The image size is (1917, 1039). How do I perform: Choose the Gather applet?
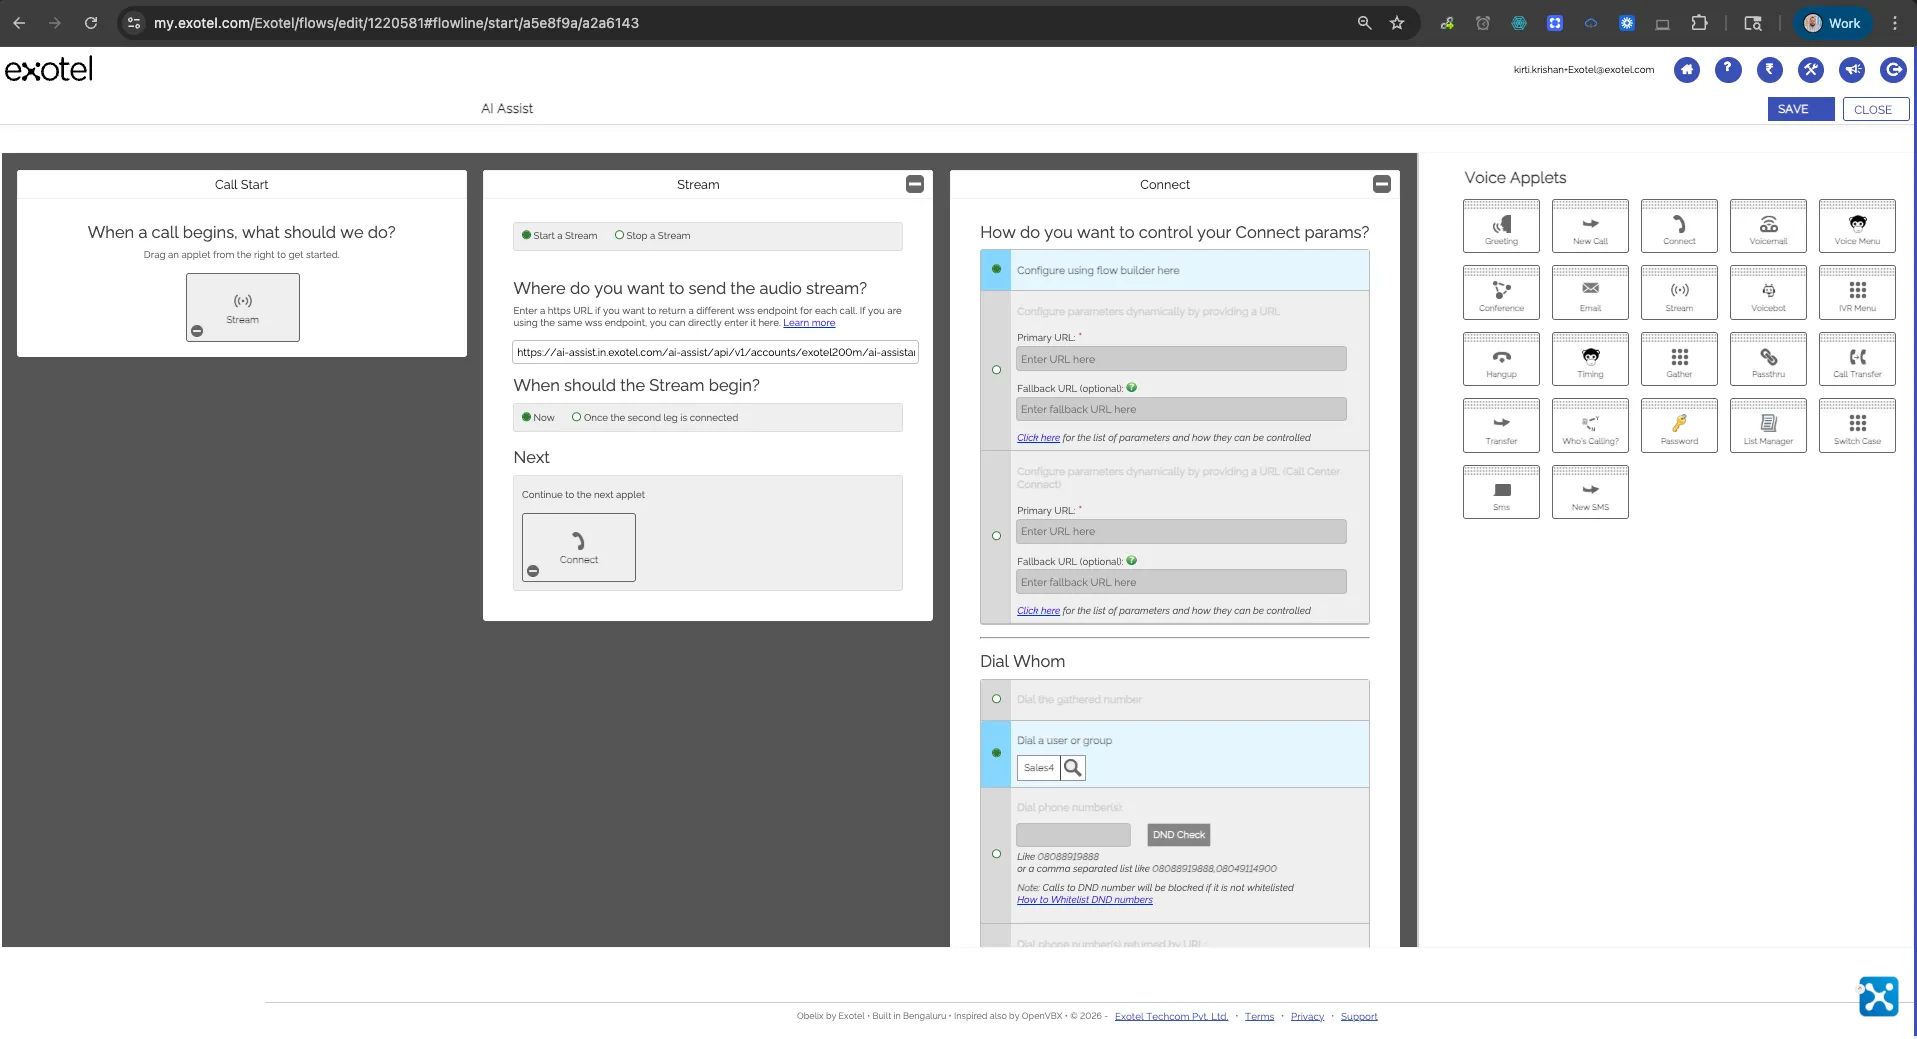click(1679, 359)
